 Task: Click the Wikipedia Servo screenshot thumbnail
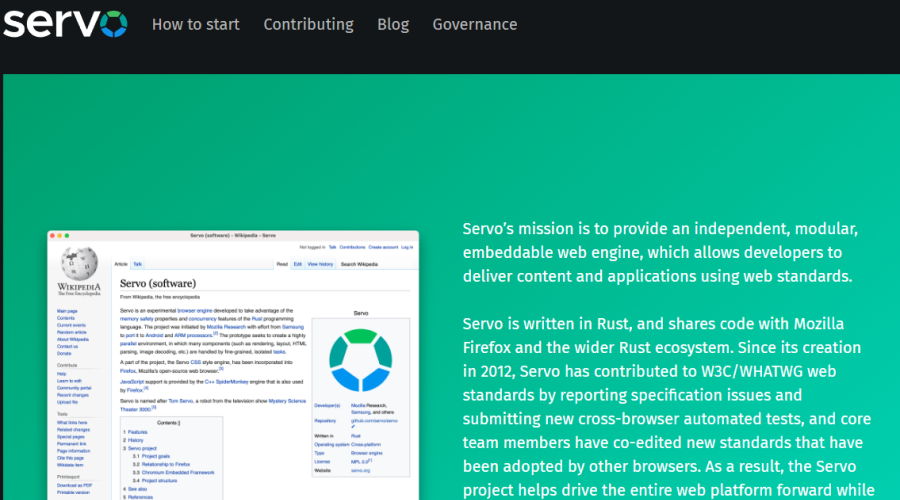pos(233,365)
